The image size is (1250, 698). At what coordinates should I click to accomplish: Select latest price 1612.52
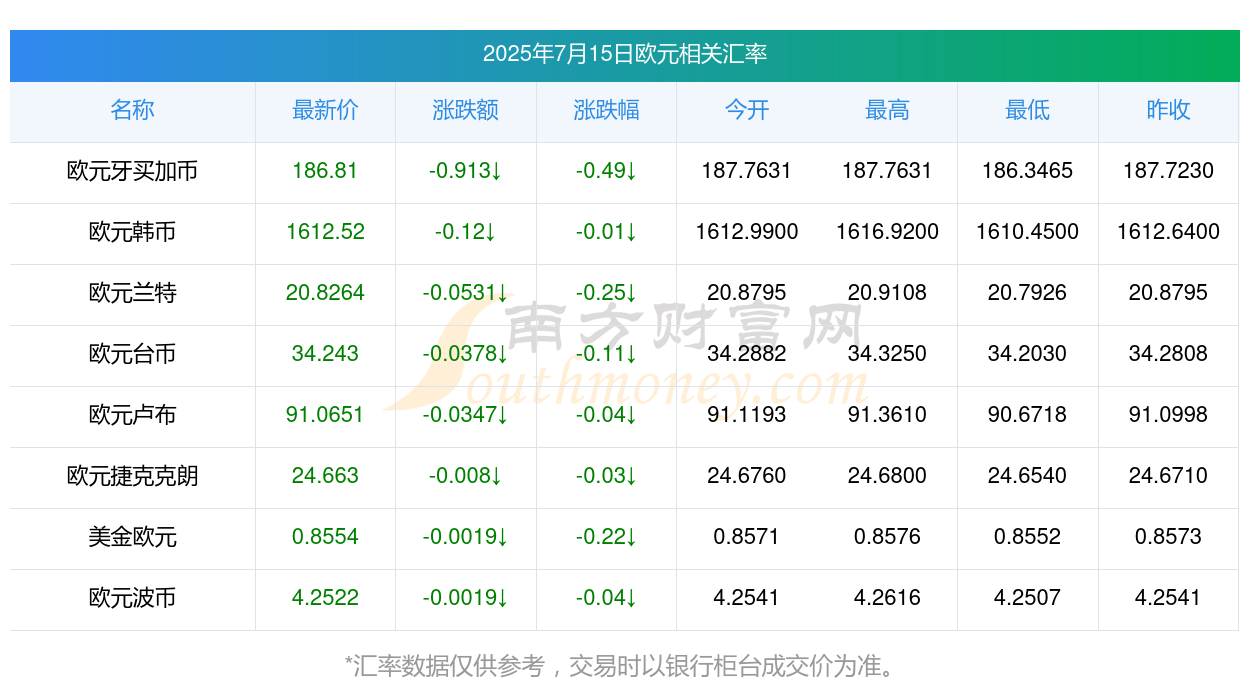[x=325, y=232]
